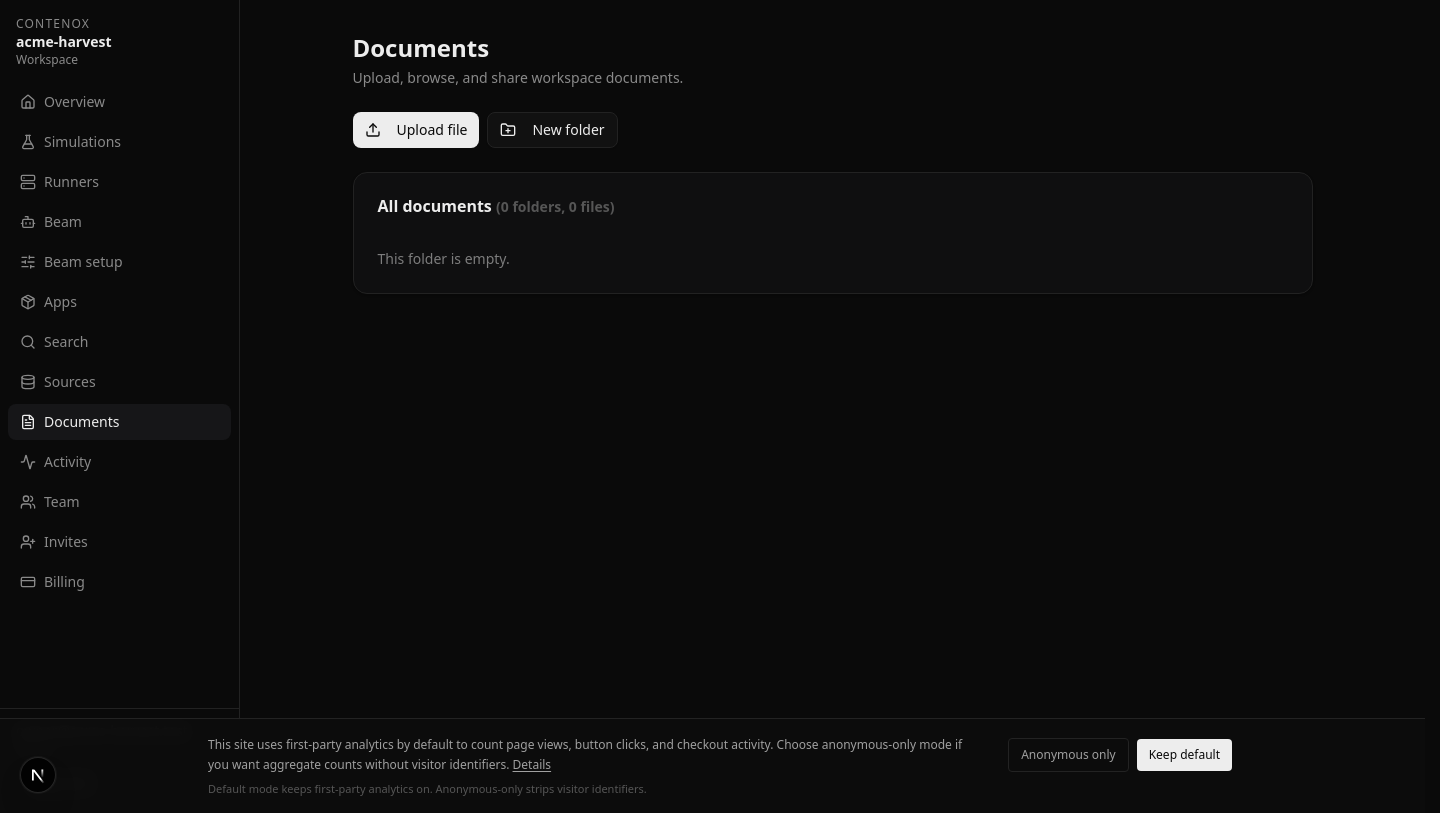Viewport: 1440px width, 813px height.
Task: Select the Beam label in the sidebar
Action: coord(63,222)
